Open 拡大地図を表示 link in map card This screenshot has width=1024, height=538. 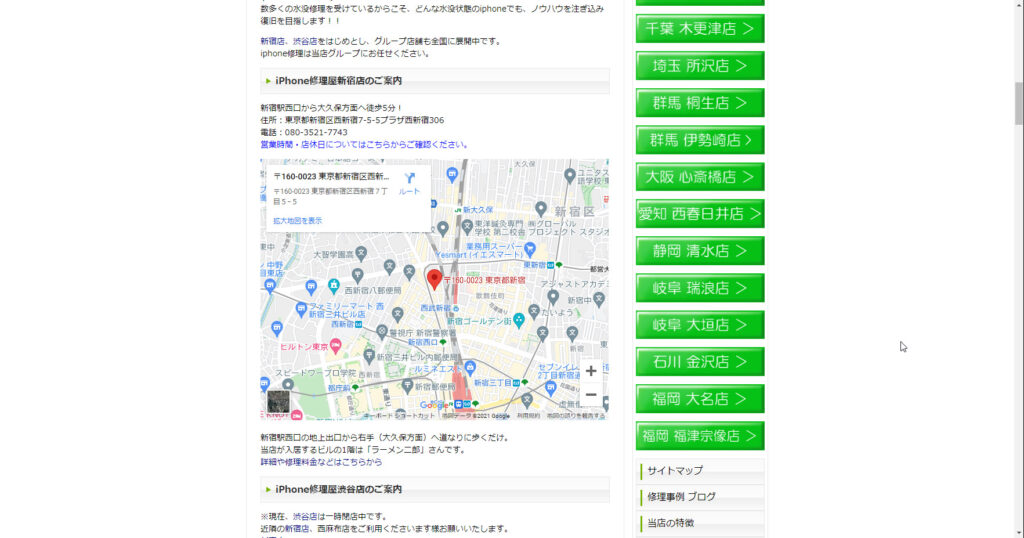click(x=298, y=221)
